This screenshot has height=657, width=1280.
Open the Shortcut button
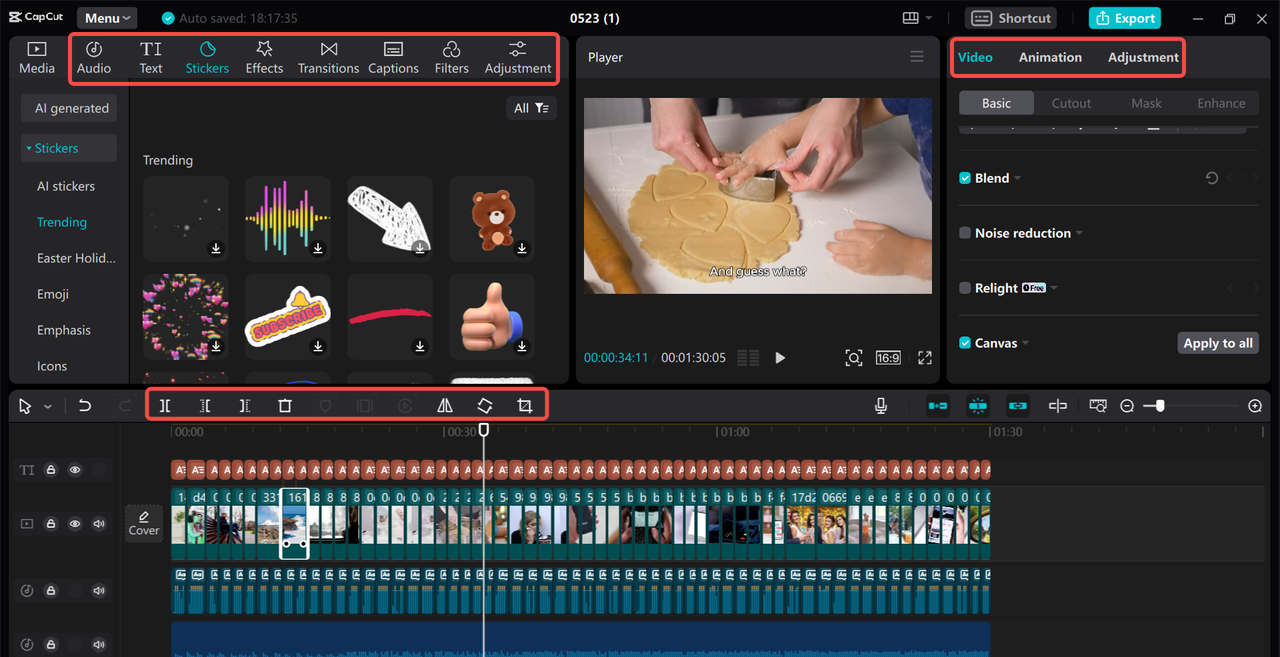coord(1010,18)
